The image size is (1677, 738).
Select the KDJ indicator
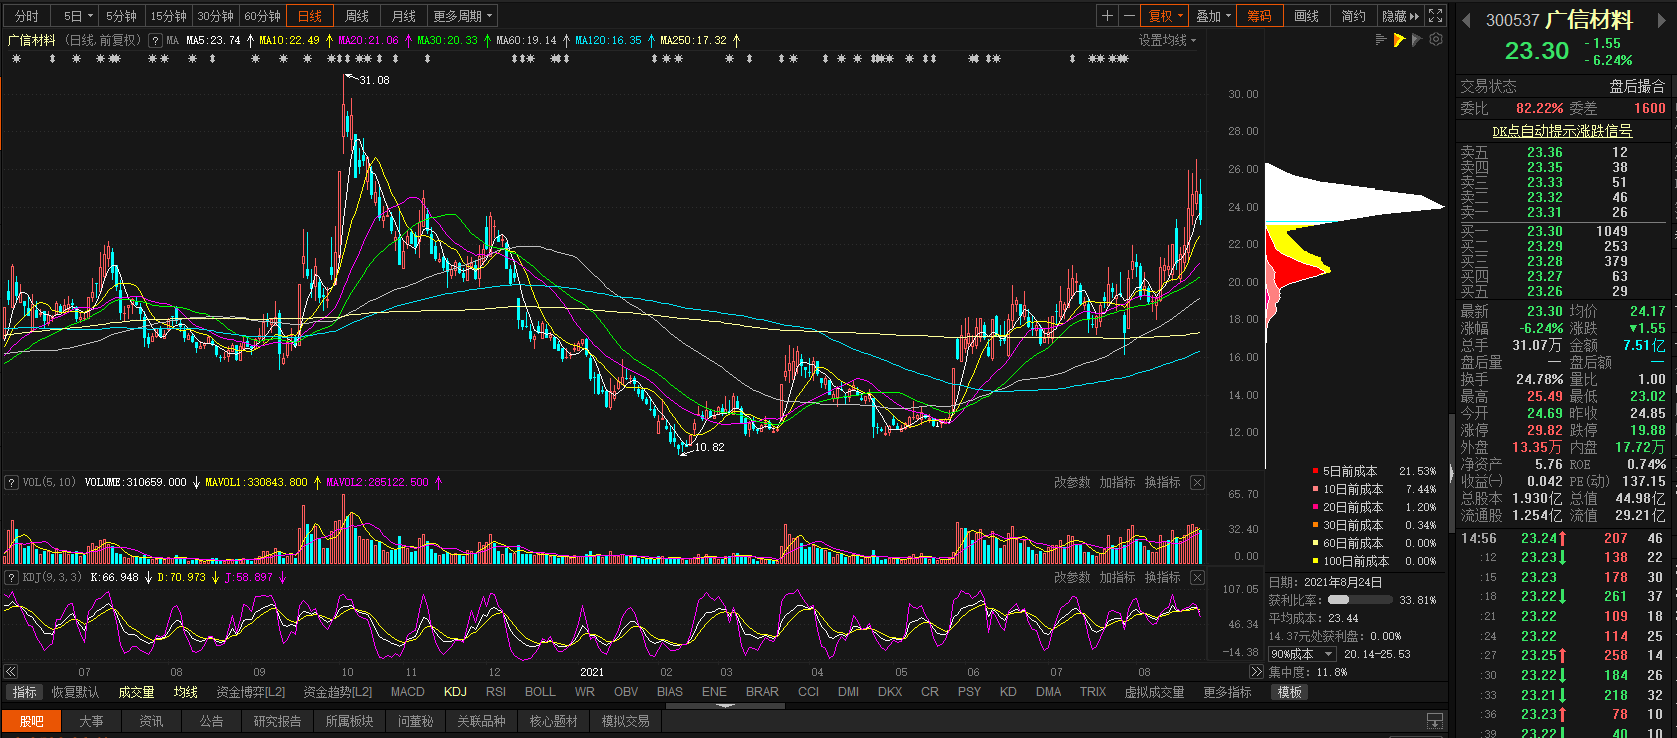pos(455,692)
